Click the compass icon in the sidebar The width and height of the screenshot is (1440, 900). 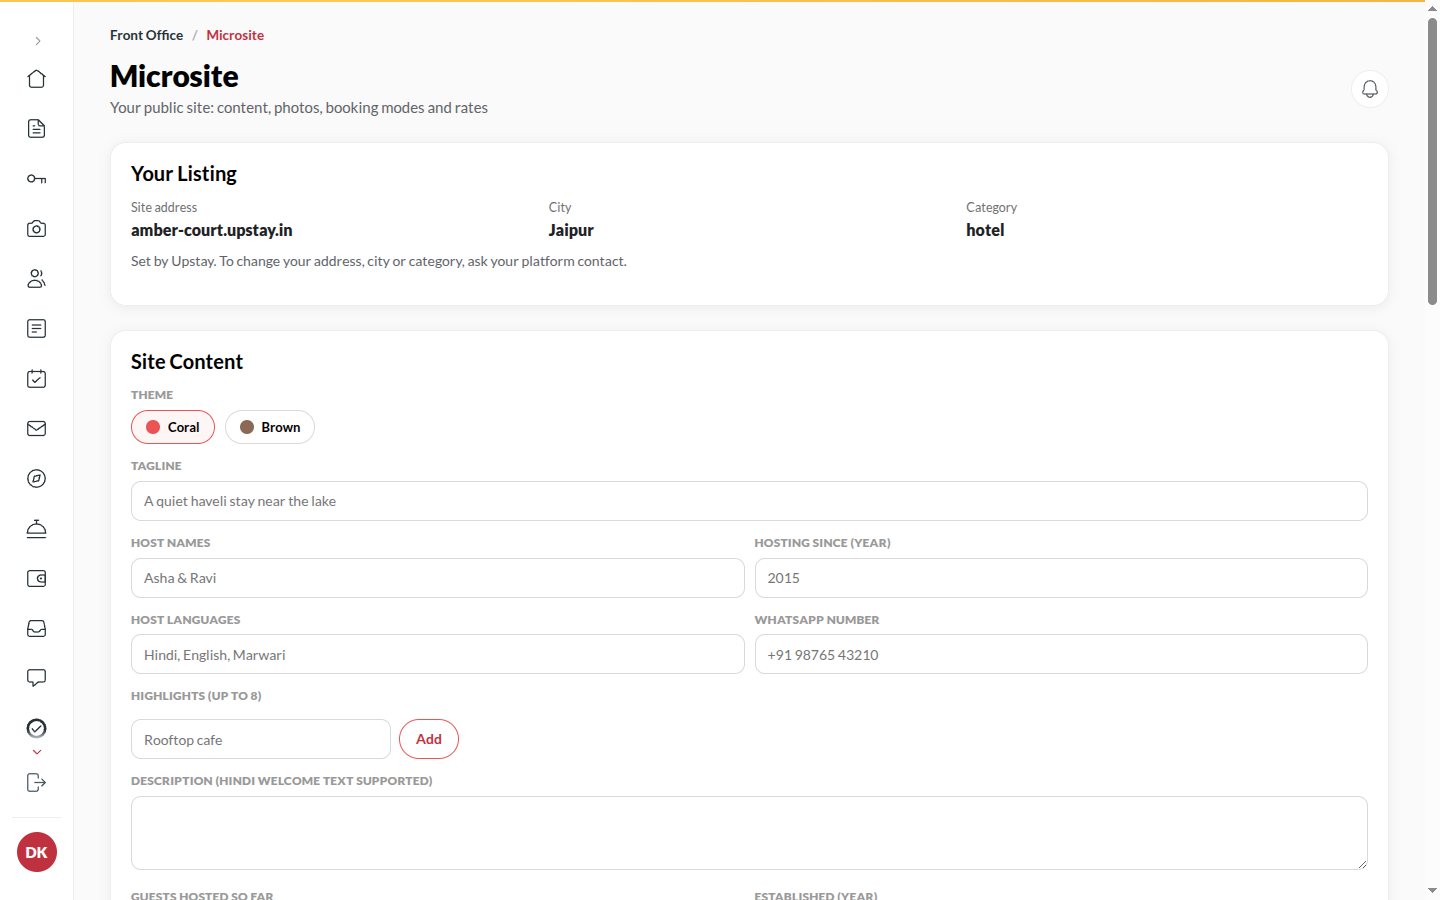click(x=37, y=479)
